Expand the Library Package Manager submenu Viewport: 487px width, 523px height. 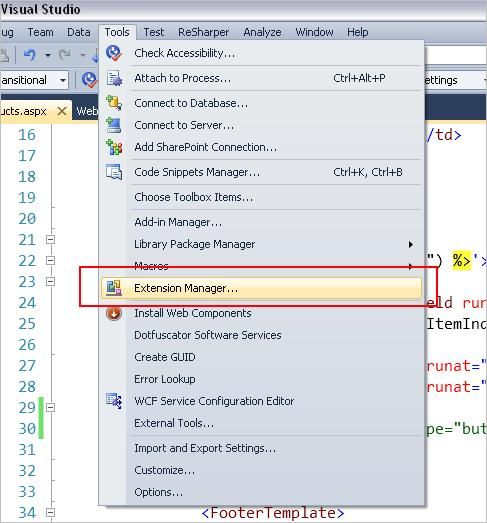tap(411, 244)
